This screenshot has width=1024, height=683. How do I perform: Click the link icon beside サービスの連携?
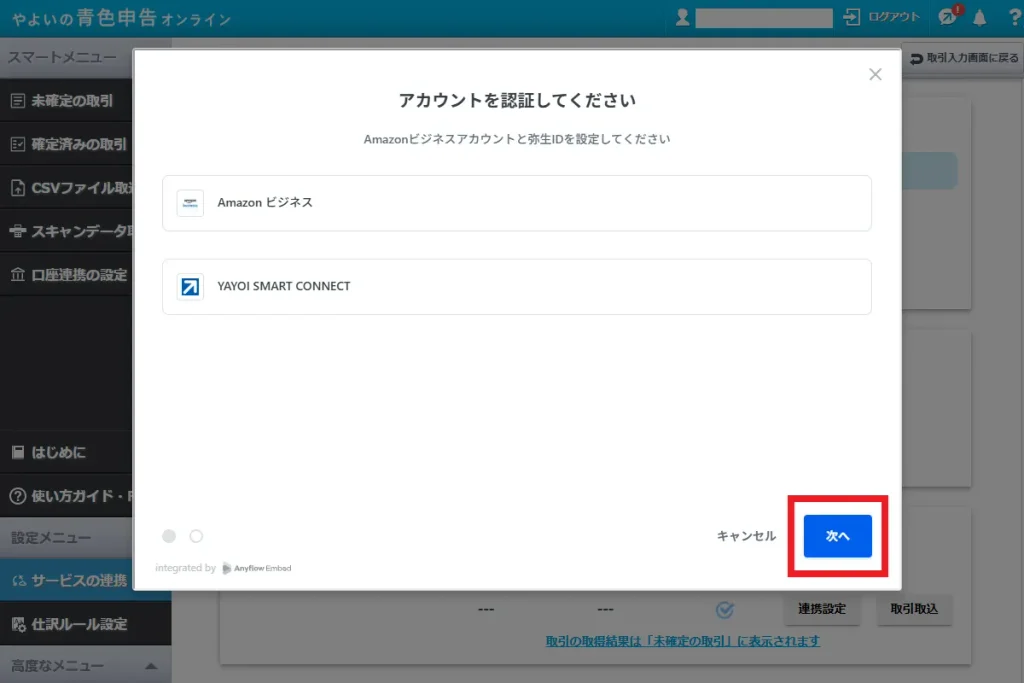pos(18,580)
